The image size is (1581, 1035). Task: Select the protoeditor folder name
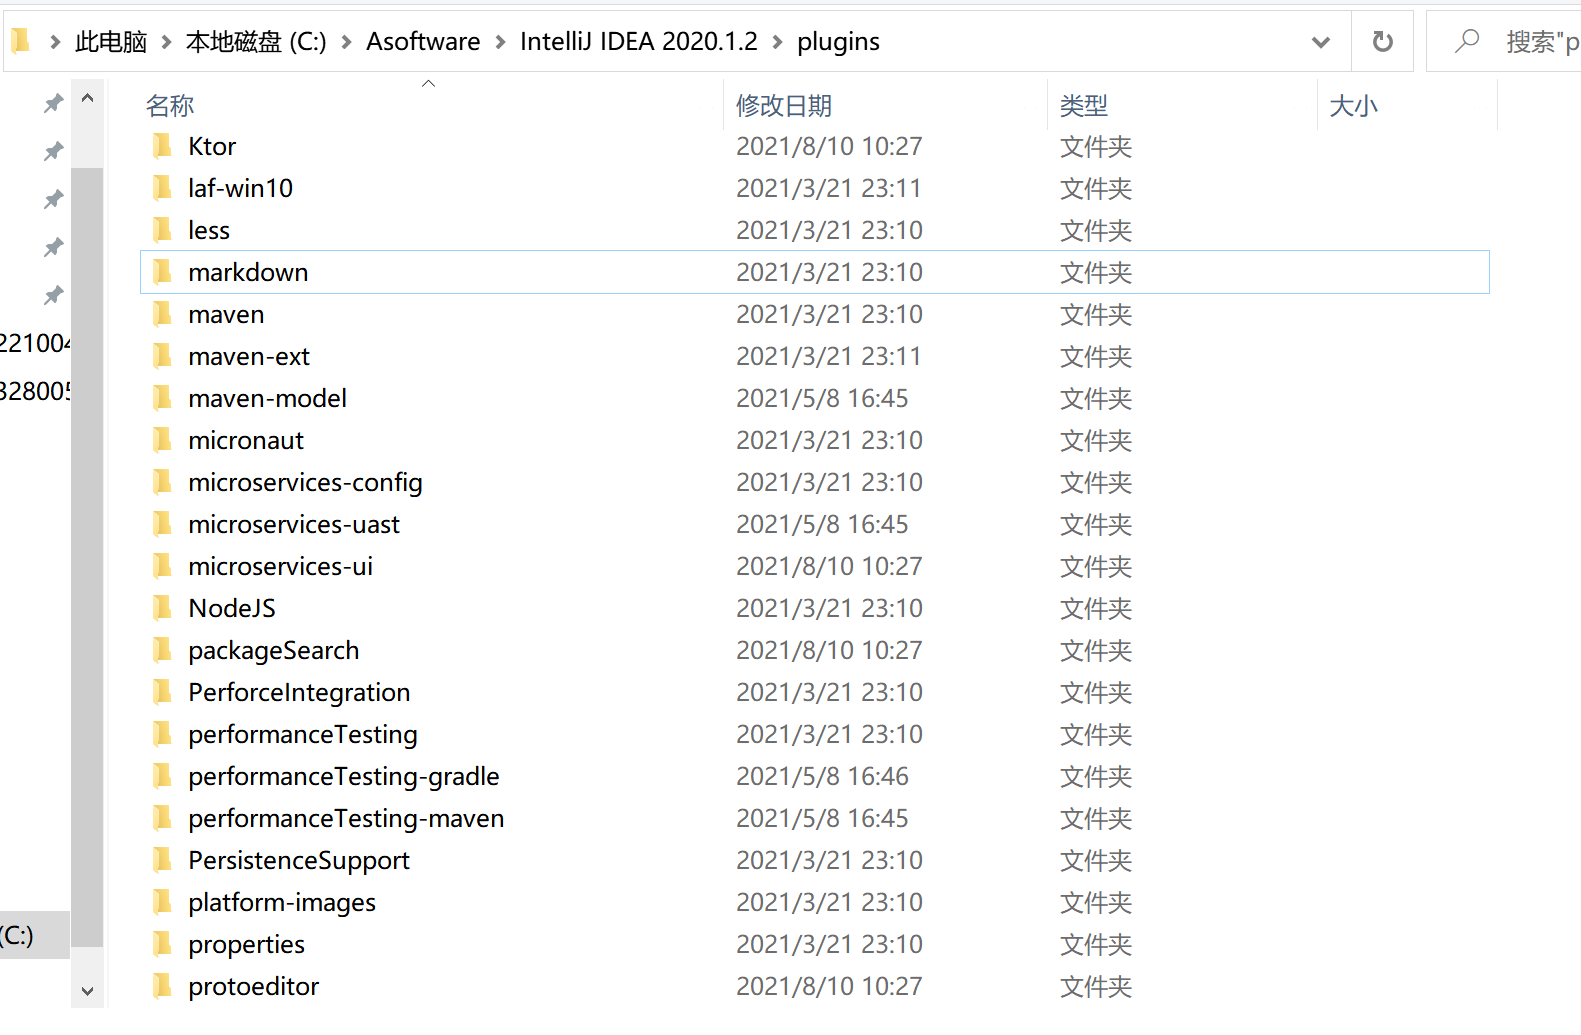pos(254,986)
